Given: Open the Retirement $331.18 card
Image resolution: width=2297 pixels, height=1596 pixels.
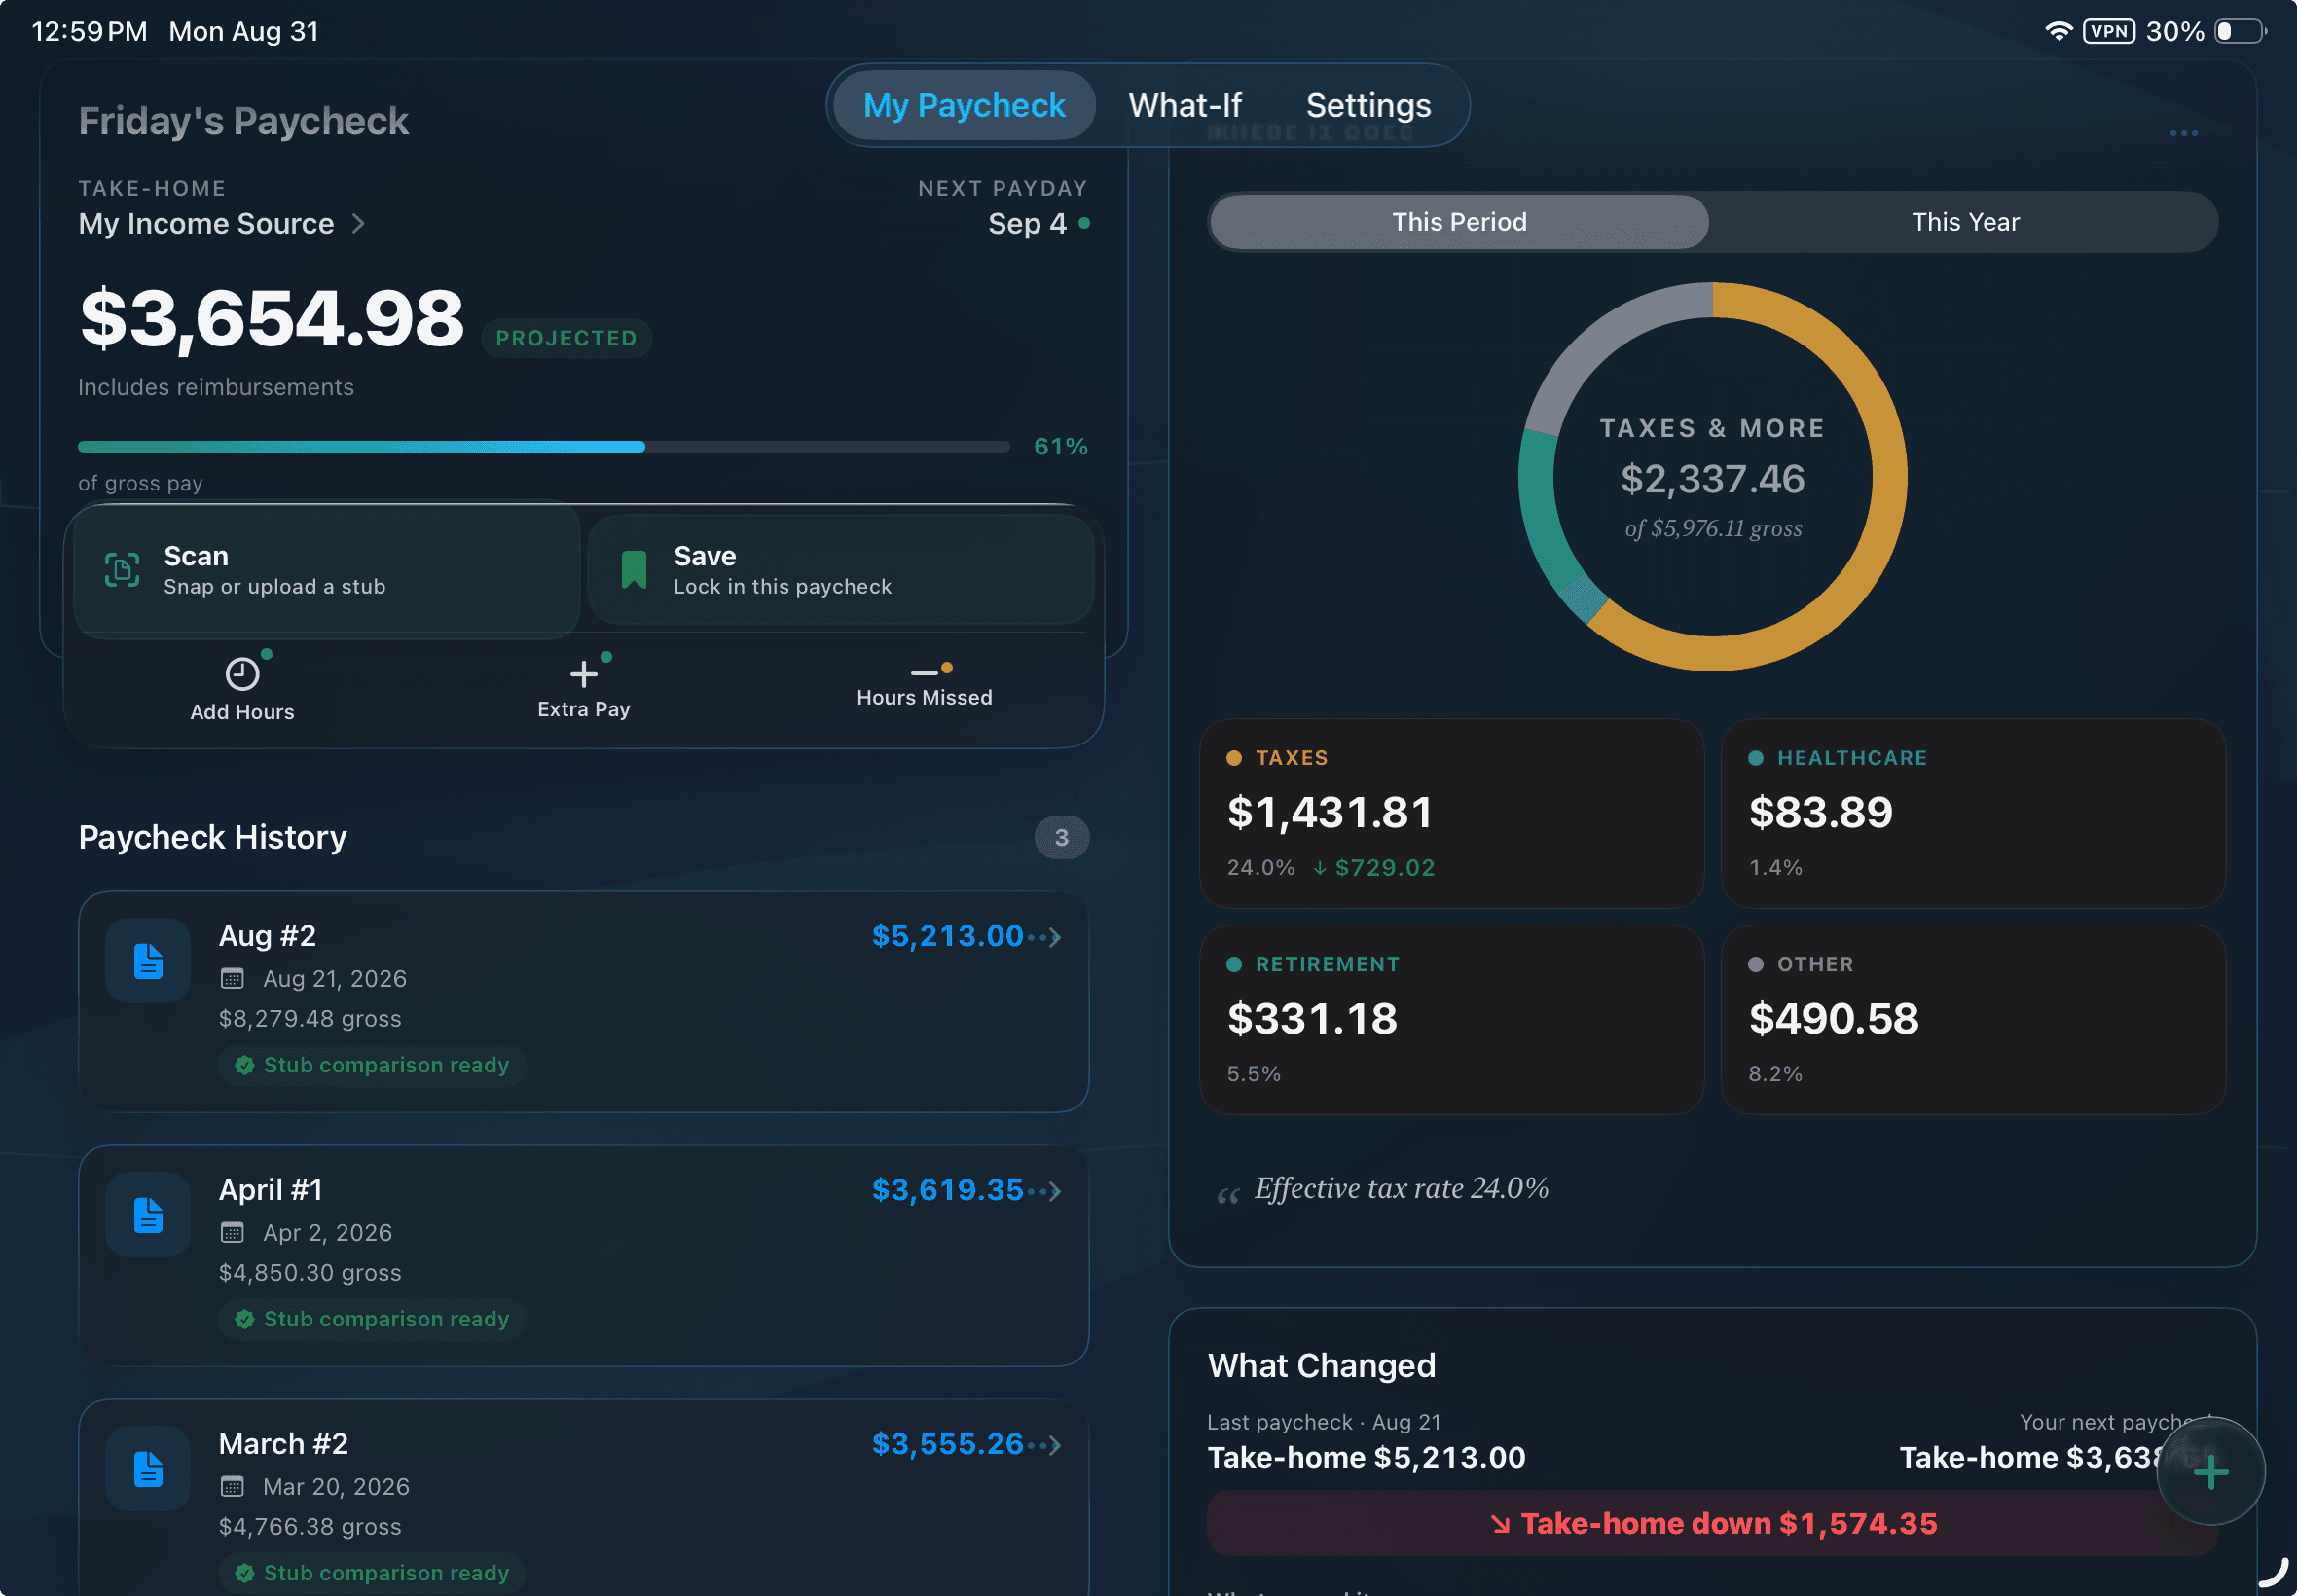Looking at the screenshot, I should (x=1451, y=1019).
